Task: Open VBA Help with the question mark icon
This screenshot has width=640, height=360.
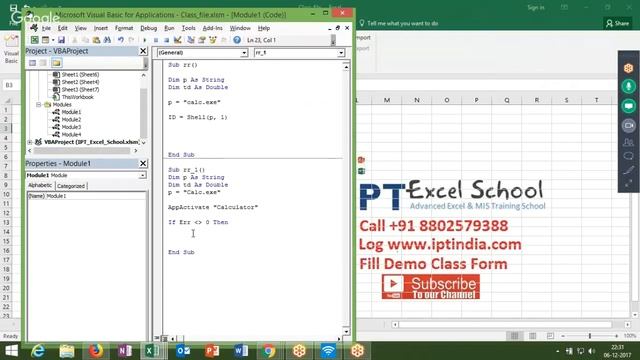Action: click(x=237, y=40)
